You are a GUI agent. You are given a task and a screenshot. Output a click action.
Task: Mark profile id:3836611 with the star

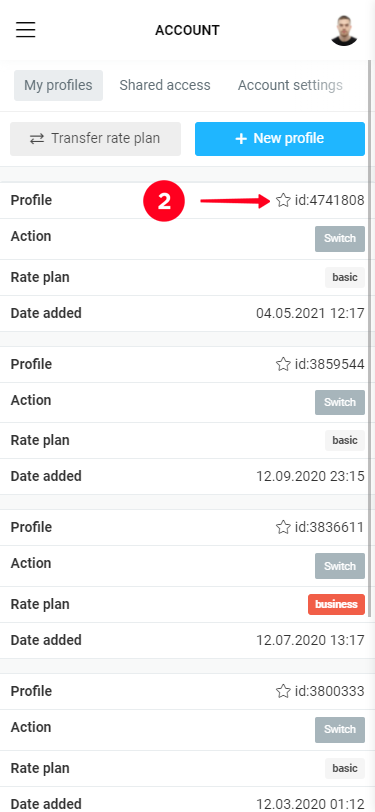point(283,527)
